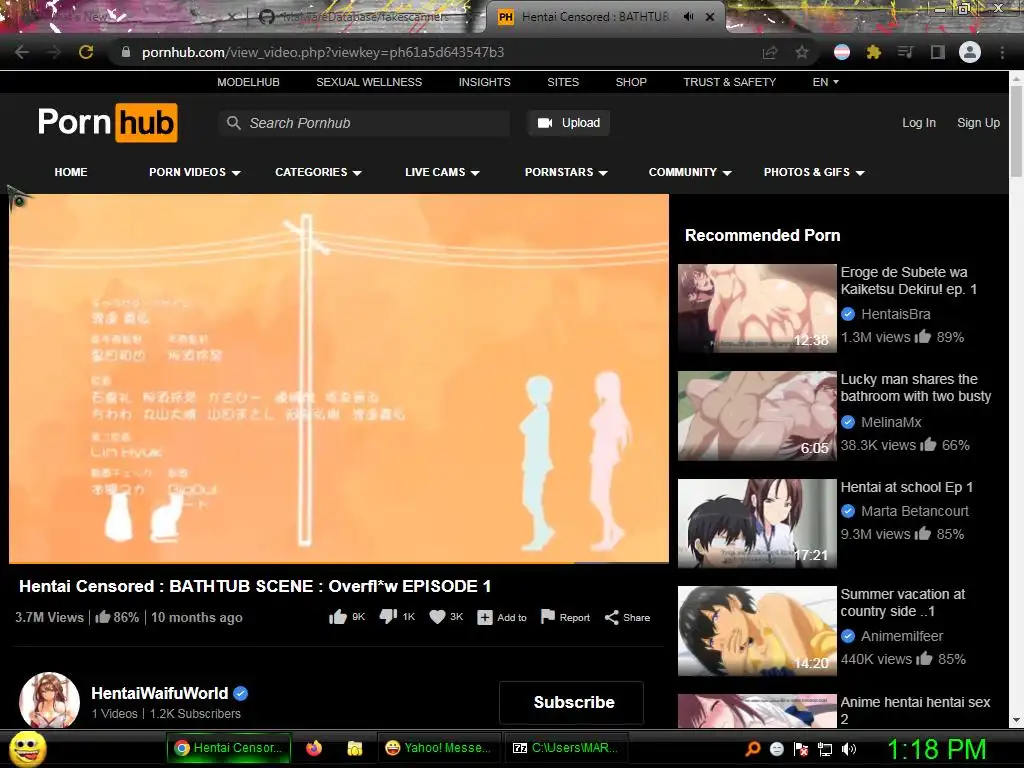Expand the VIDEOS navigation dropdown

click(x=195, y=172)
